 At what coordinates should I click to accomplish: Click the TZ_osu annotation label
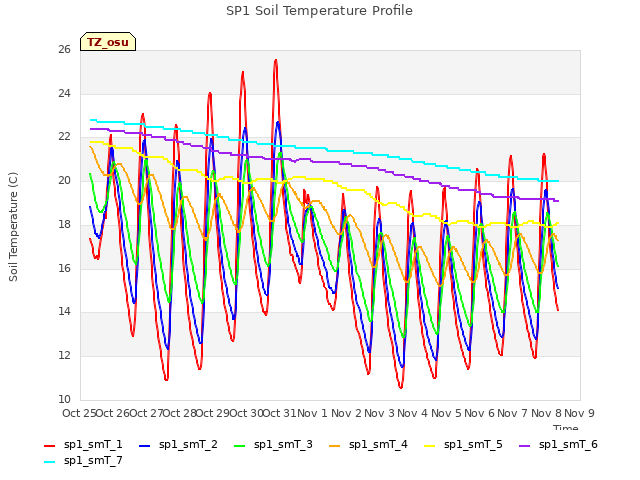click(108, 42)
